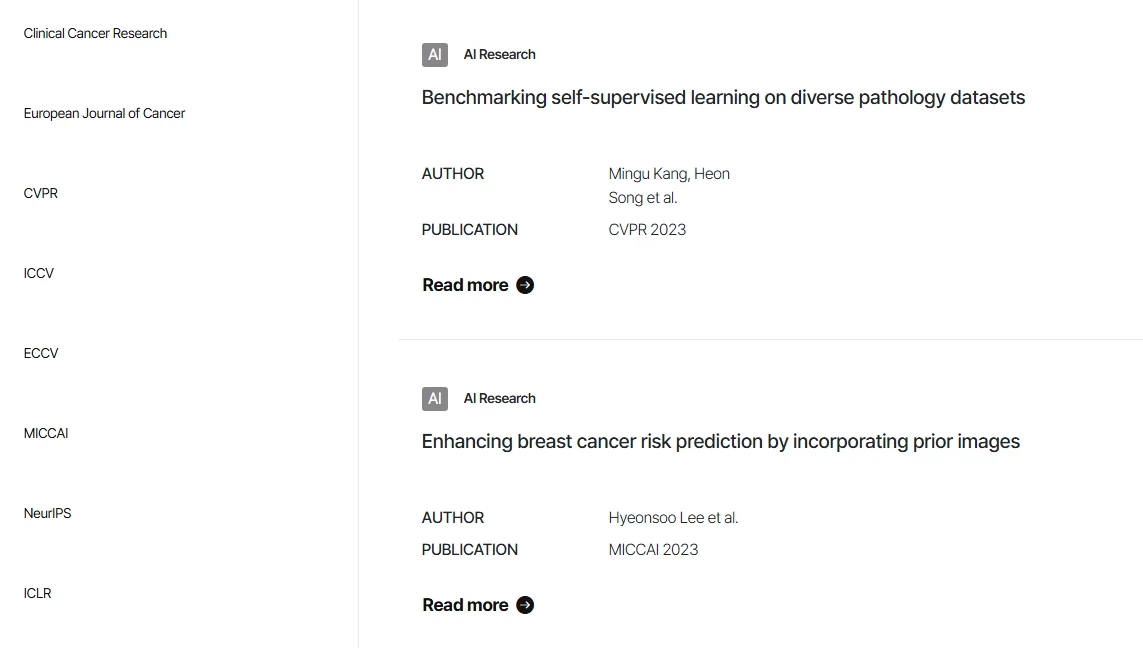Viewport: 1143px width, 648px height.
Task: Filter publications by MICCAI
Action: click(x=46, y=433)
